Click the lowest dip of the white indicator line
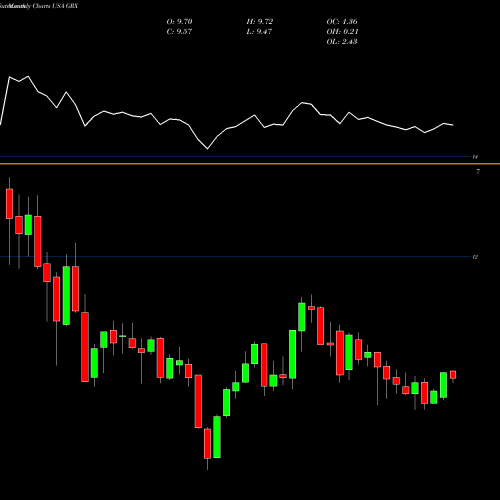The width and height of the screenshot is (500, 500). (207, 149)
